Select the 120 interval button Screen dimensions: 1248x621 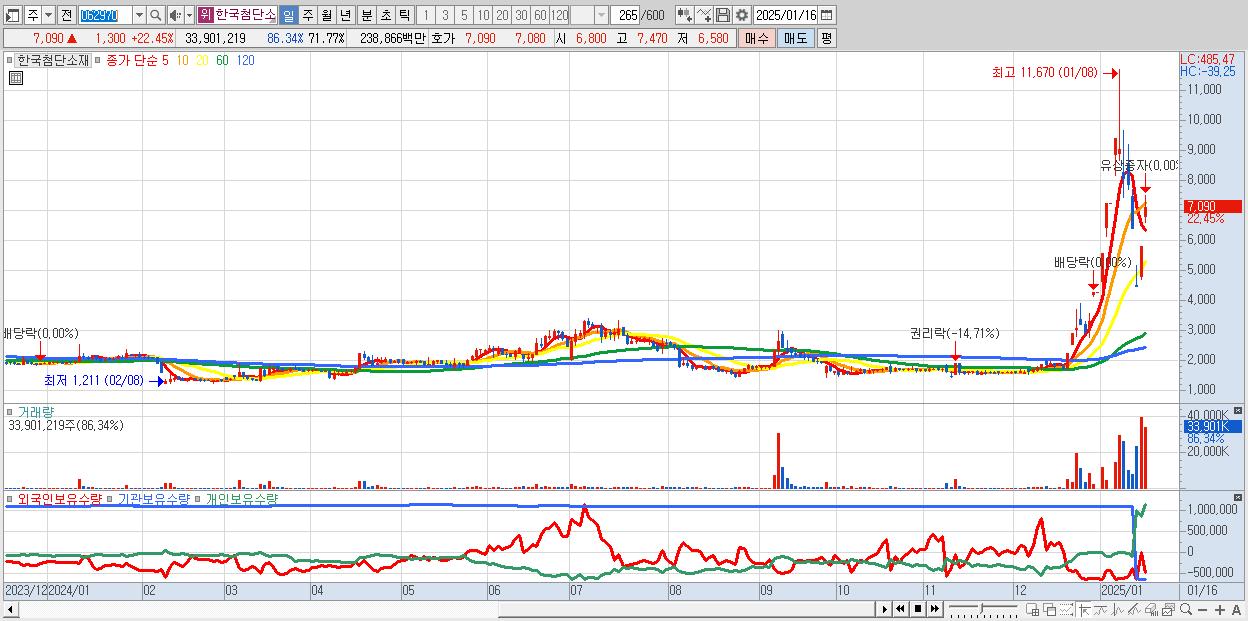(560, 15)
